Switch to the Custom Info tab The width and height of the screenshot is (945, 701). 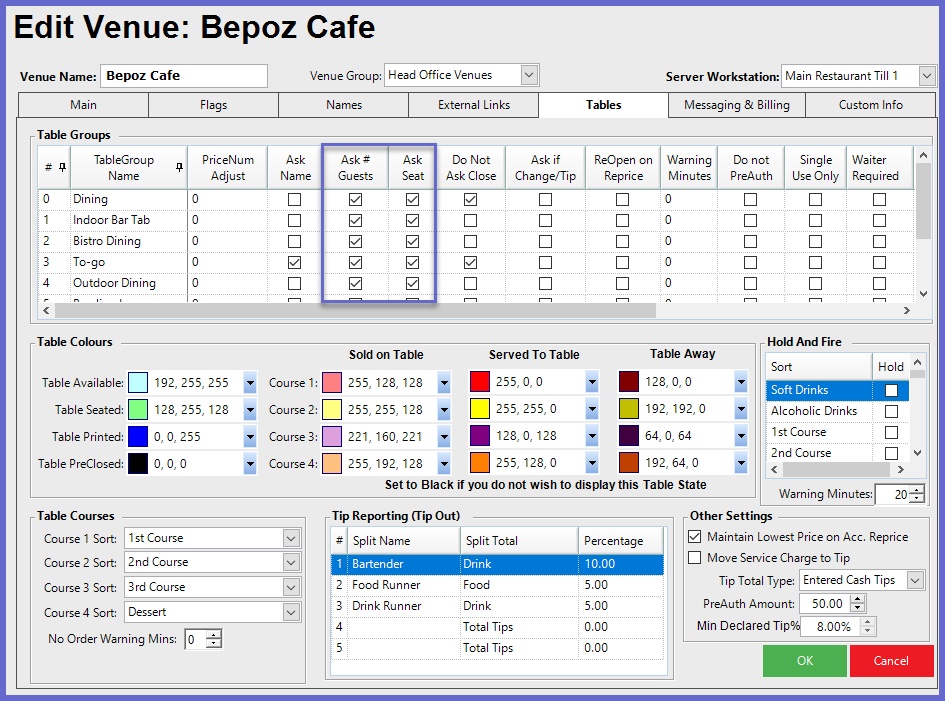click(x=870, y=105)
